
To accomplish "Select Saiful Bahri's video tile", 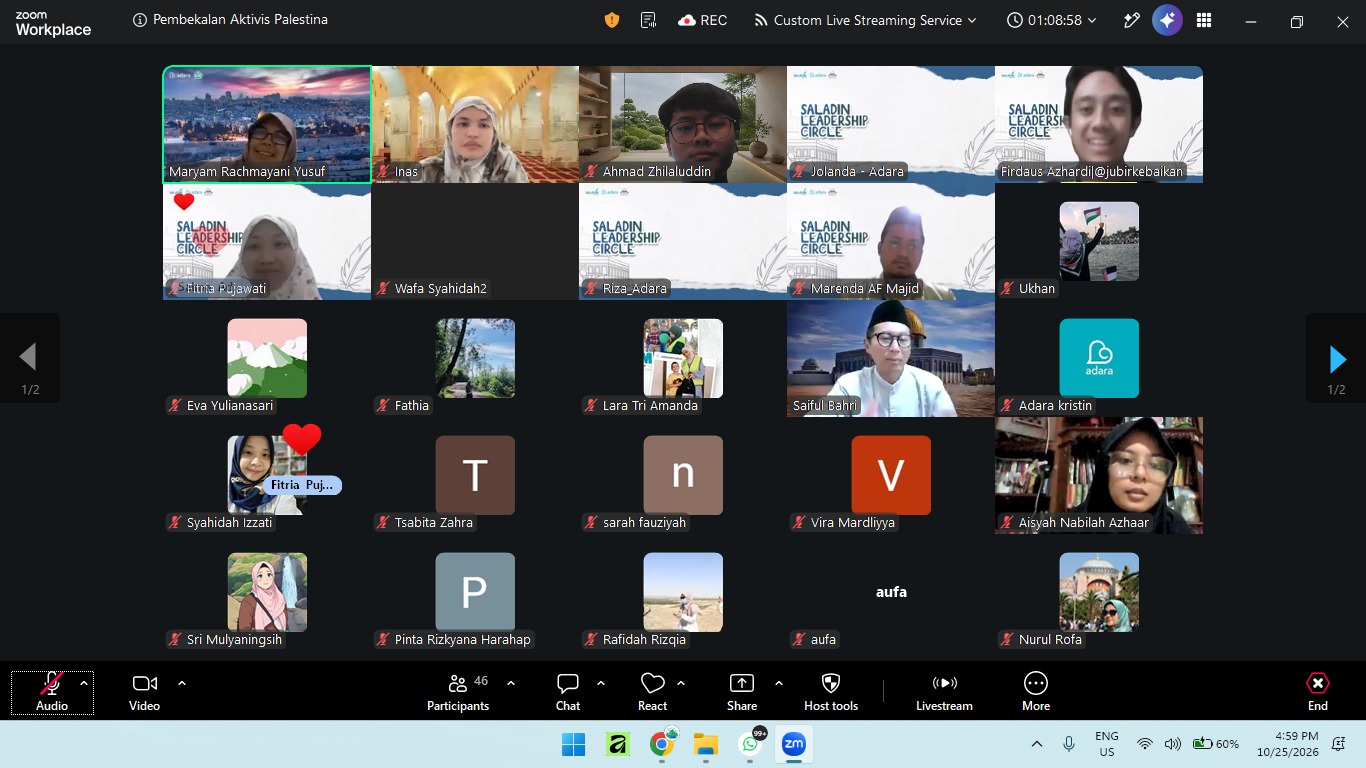I will coord(891,358).
